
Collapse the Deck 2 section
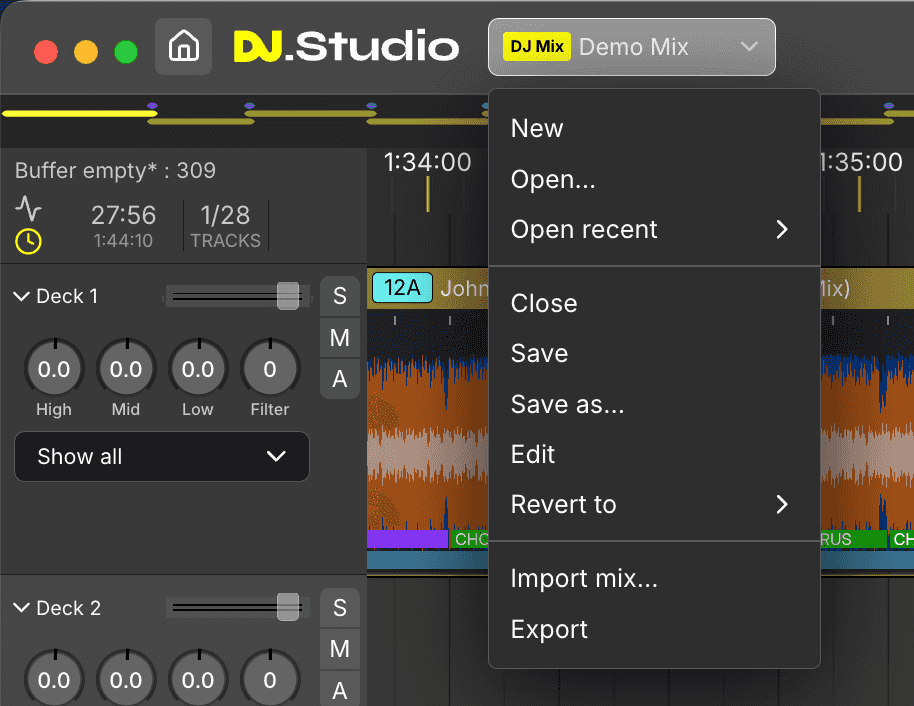tap(22, 608)
